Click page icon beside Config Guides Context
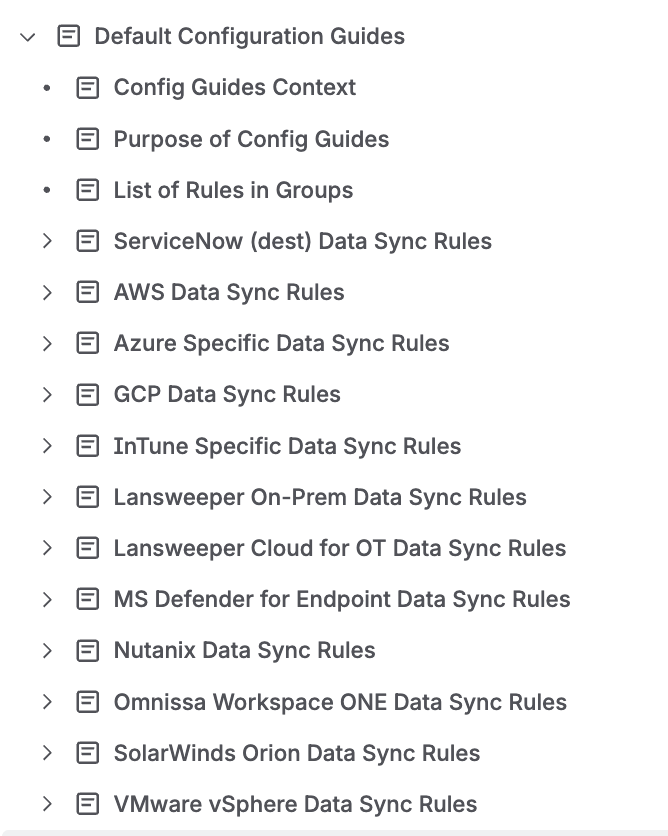668x836 pixels. (88, 88)
